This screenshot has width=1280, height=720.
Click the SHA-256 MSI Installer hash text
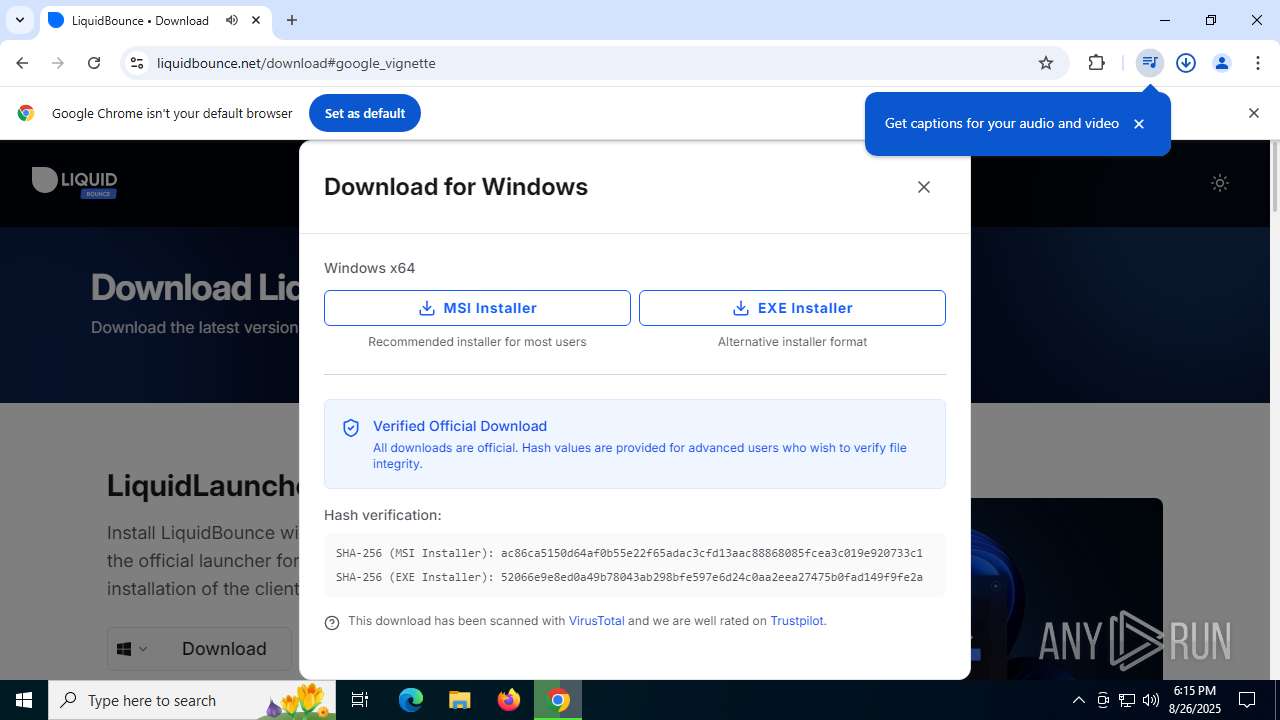click(x=629, y=553)
